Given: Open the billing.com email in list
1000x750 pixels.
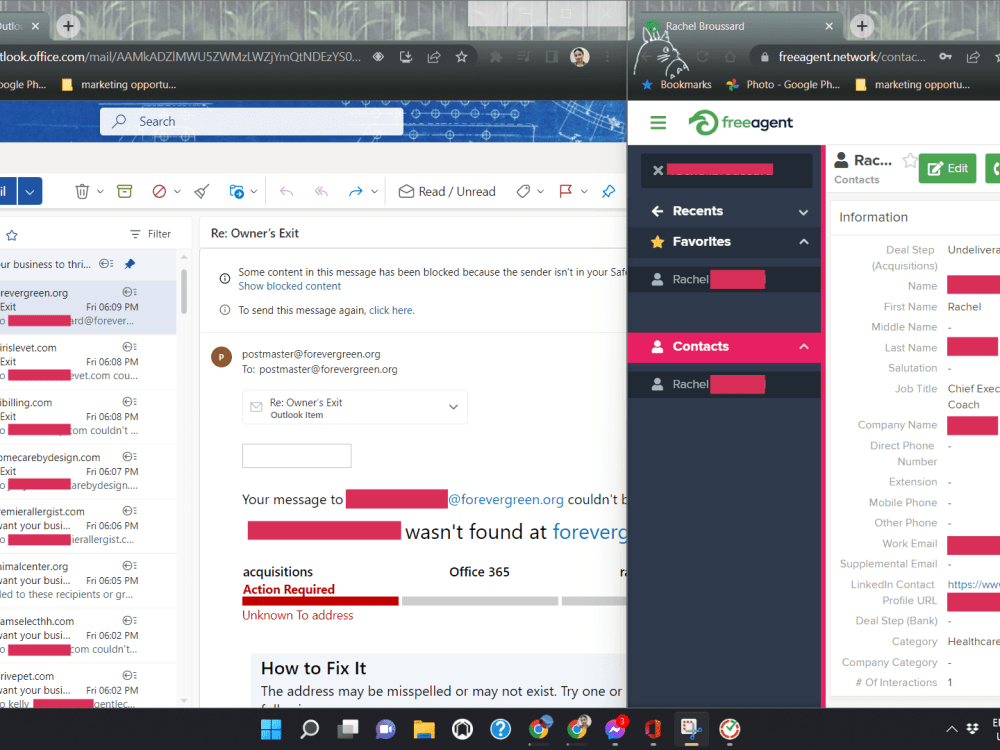Looking at the screenshot, I should click(x=88, y=416).
